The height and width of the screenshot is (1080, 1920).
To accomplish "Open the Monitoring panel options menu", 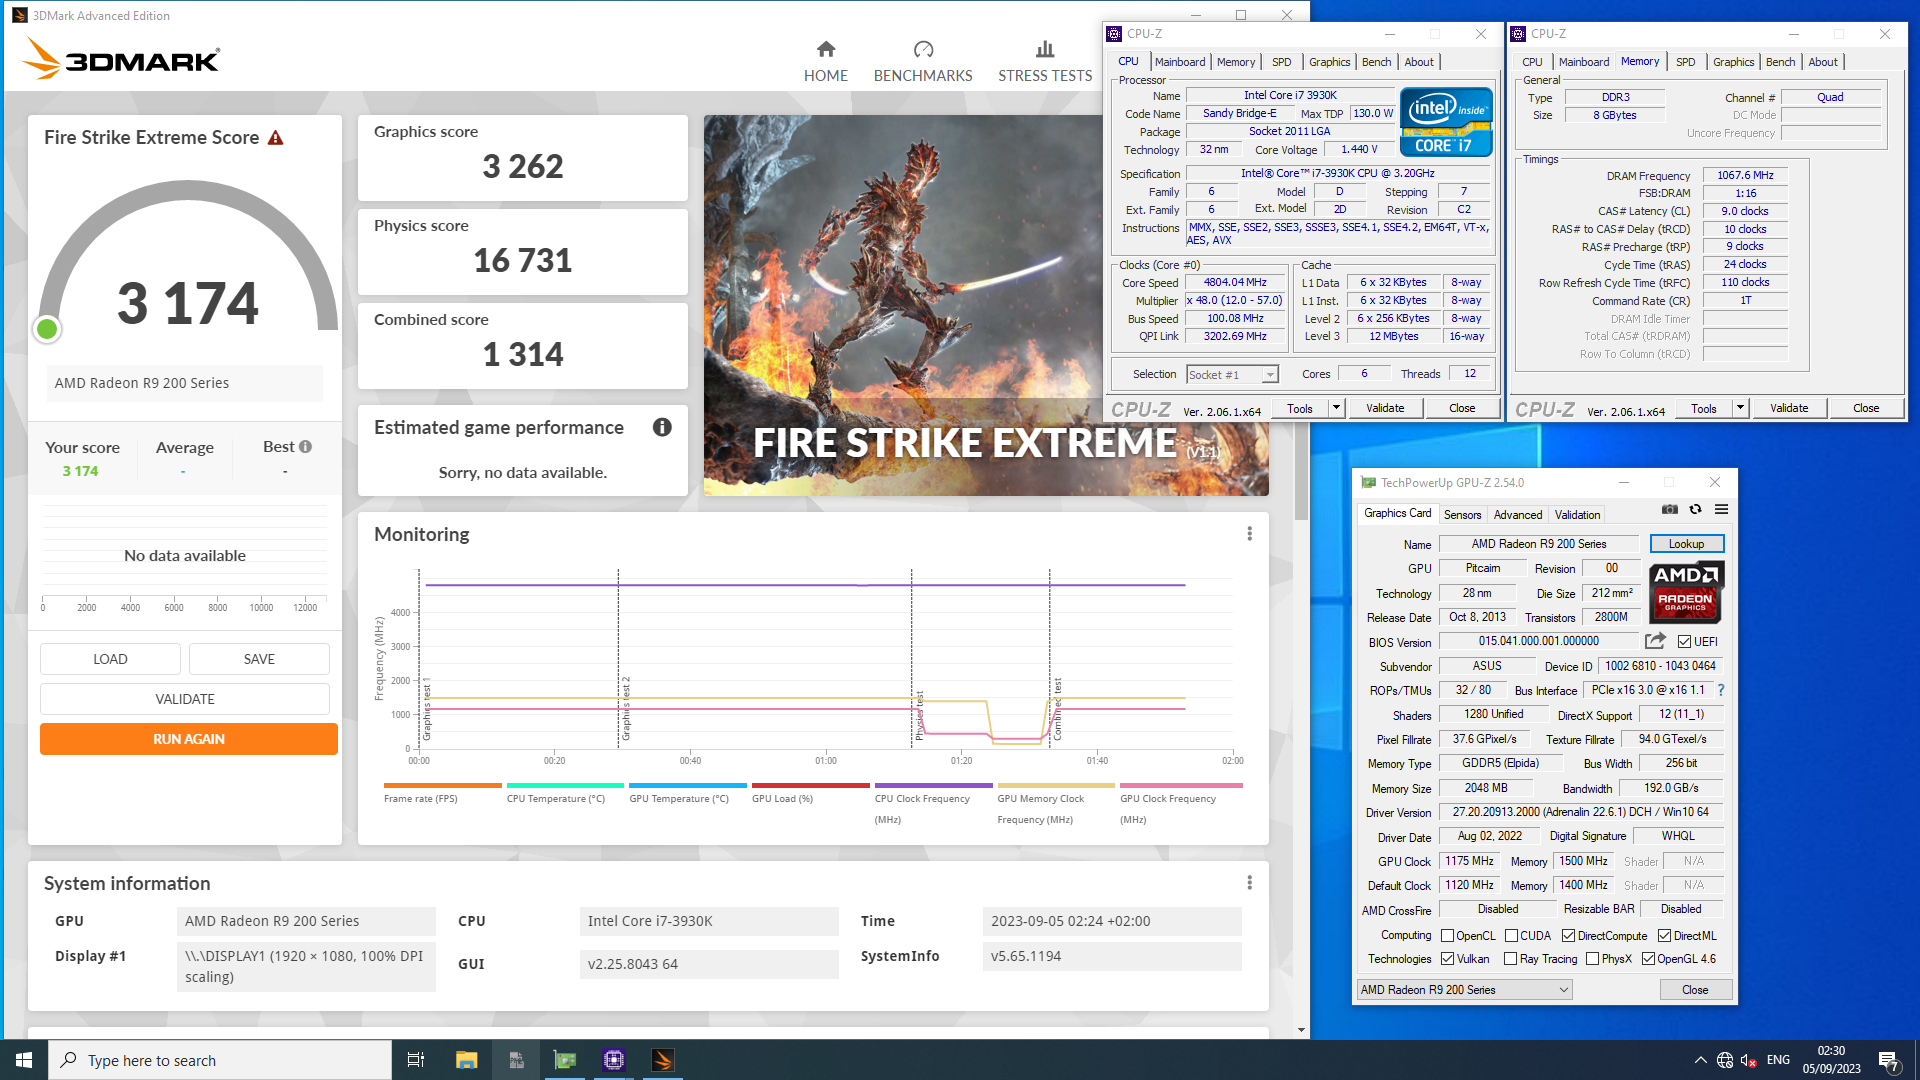I will click(1249, 534).
